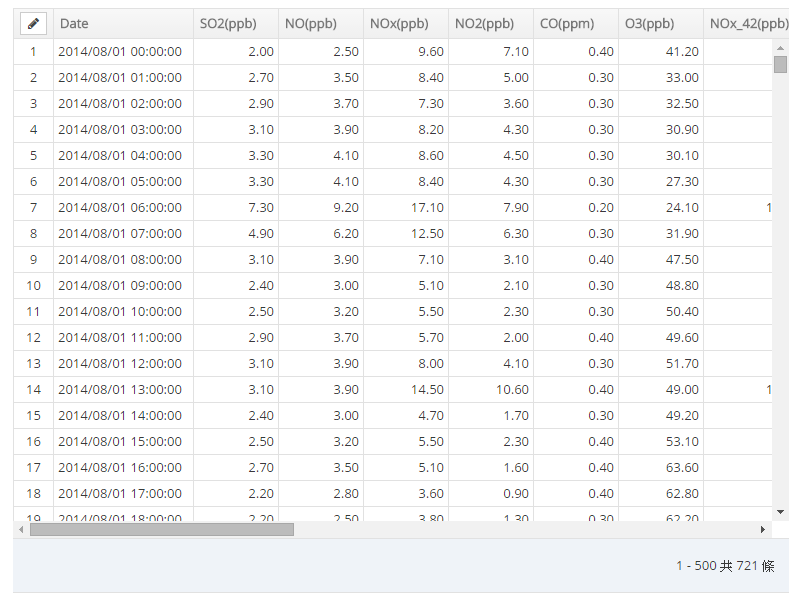Click NOx value 14.50 in row 14

[406, 389]
